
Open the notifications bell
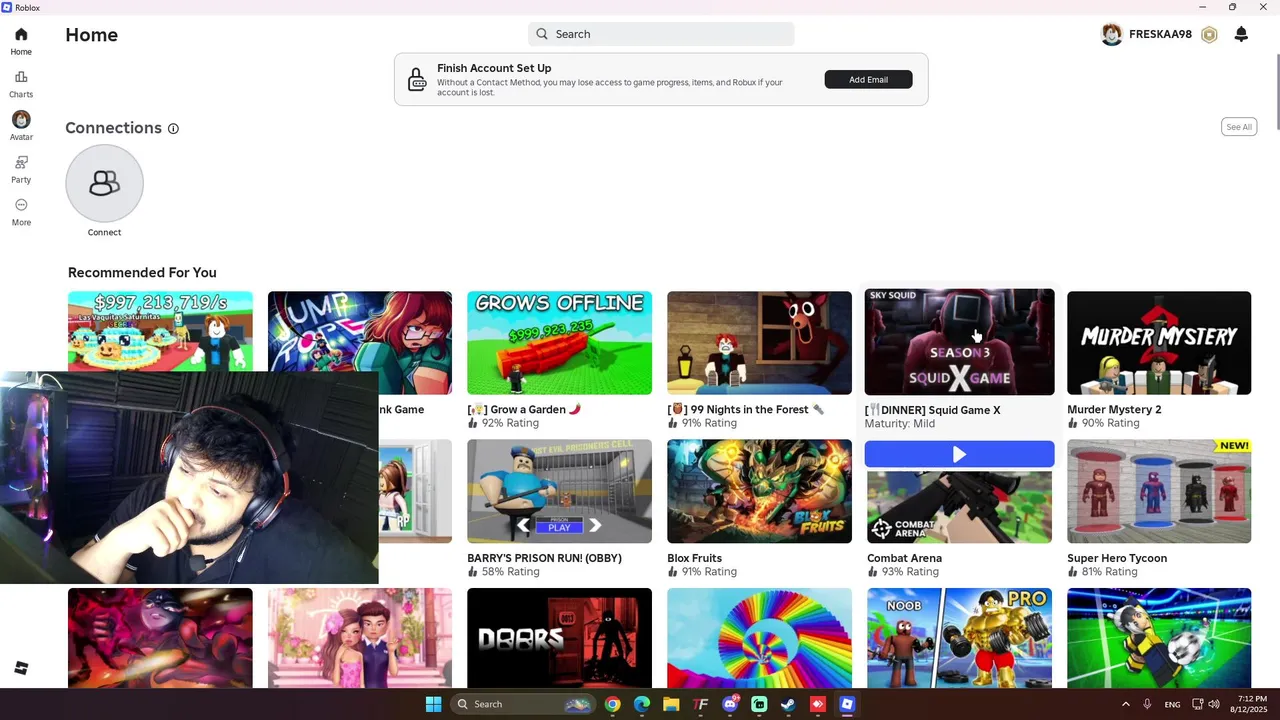[x=1241, y=35]
